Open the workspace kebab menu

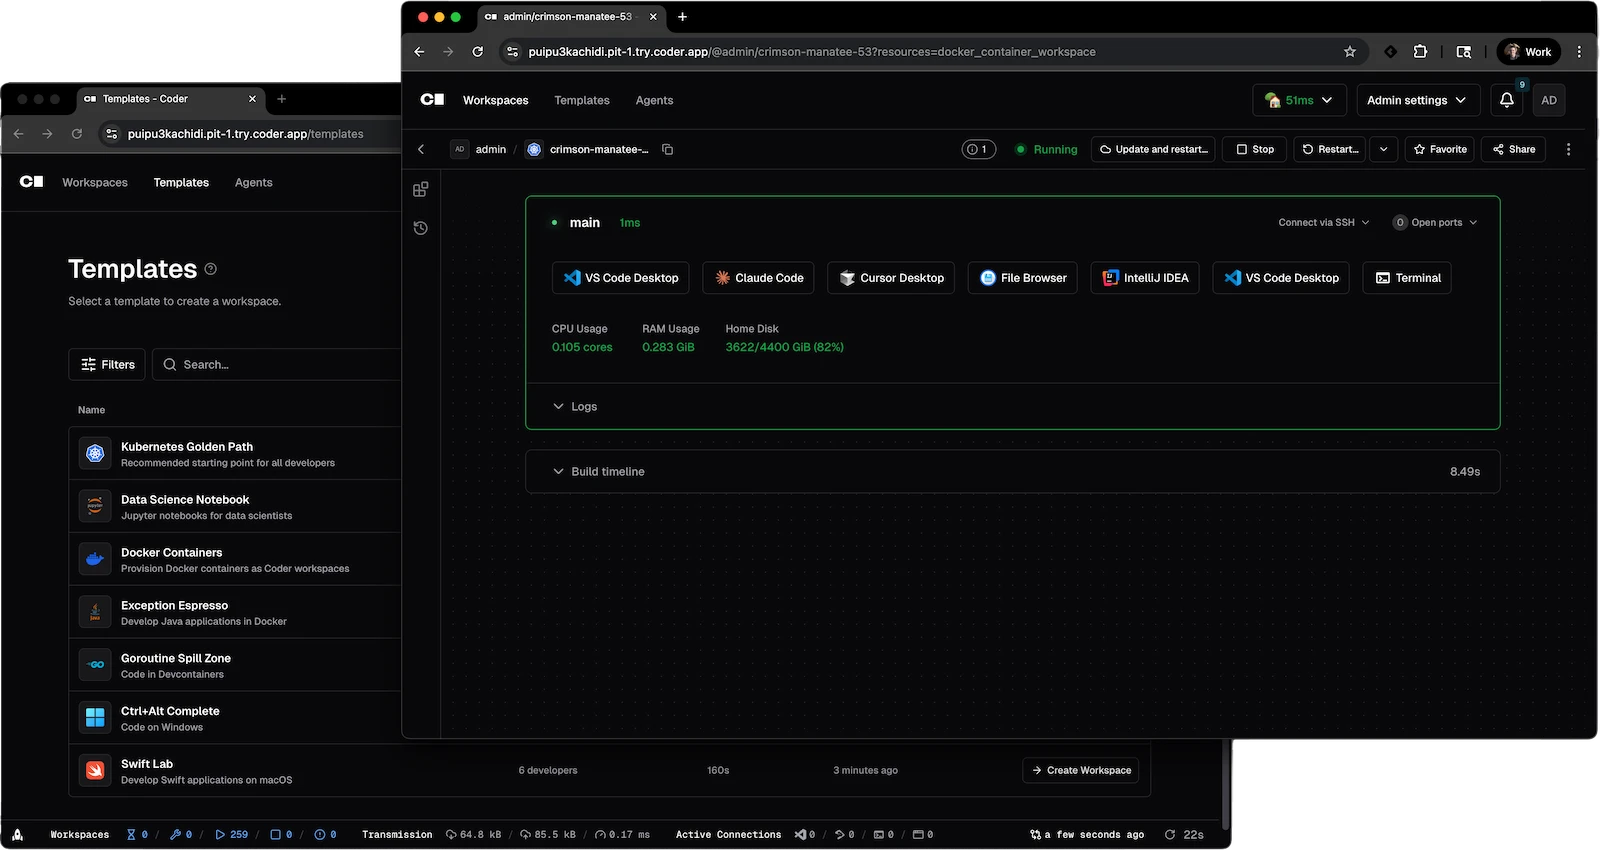point(1568,149)
